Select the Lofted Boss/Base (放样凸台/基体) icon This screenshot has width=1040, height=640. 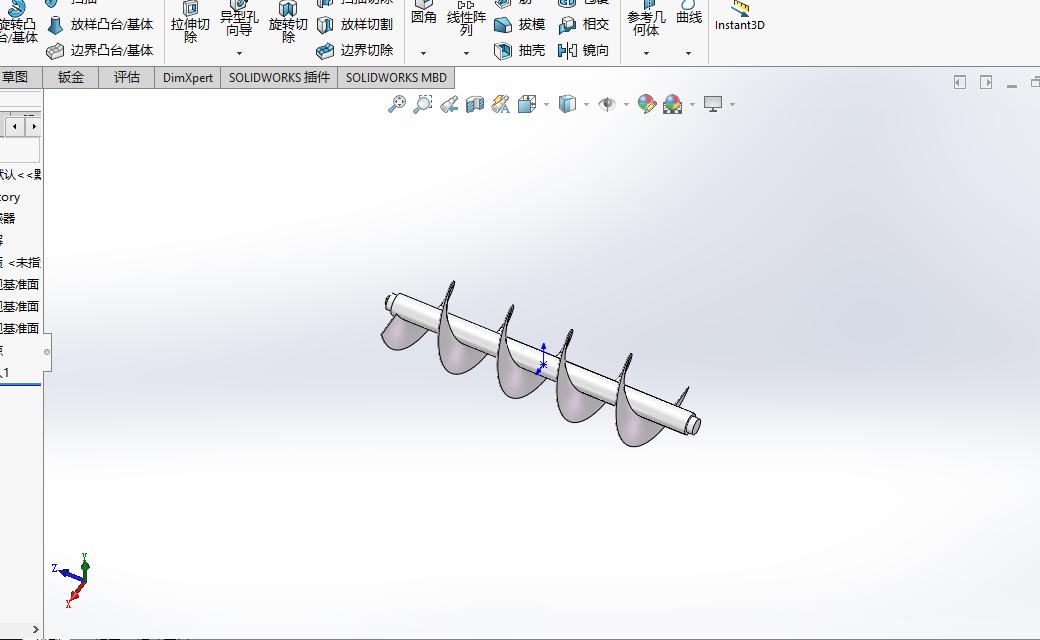coord(56,25)
